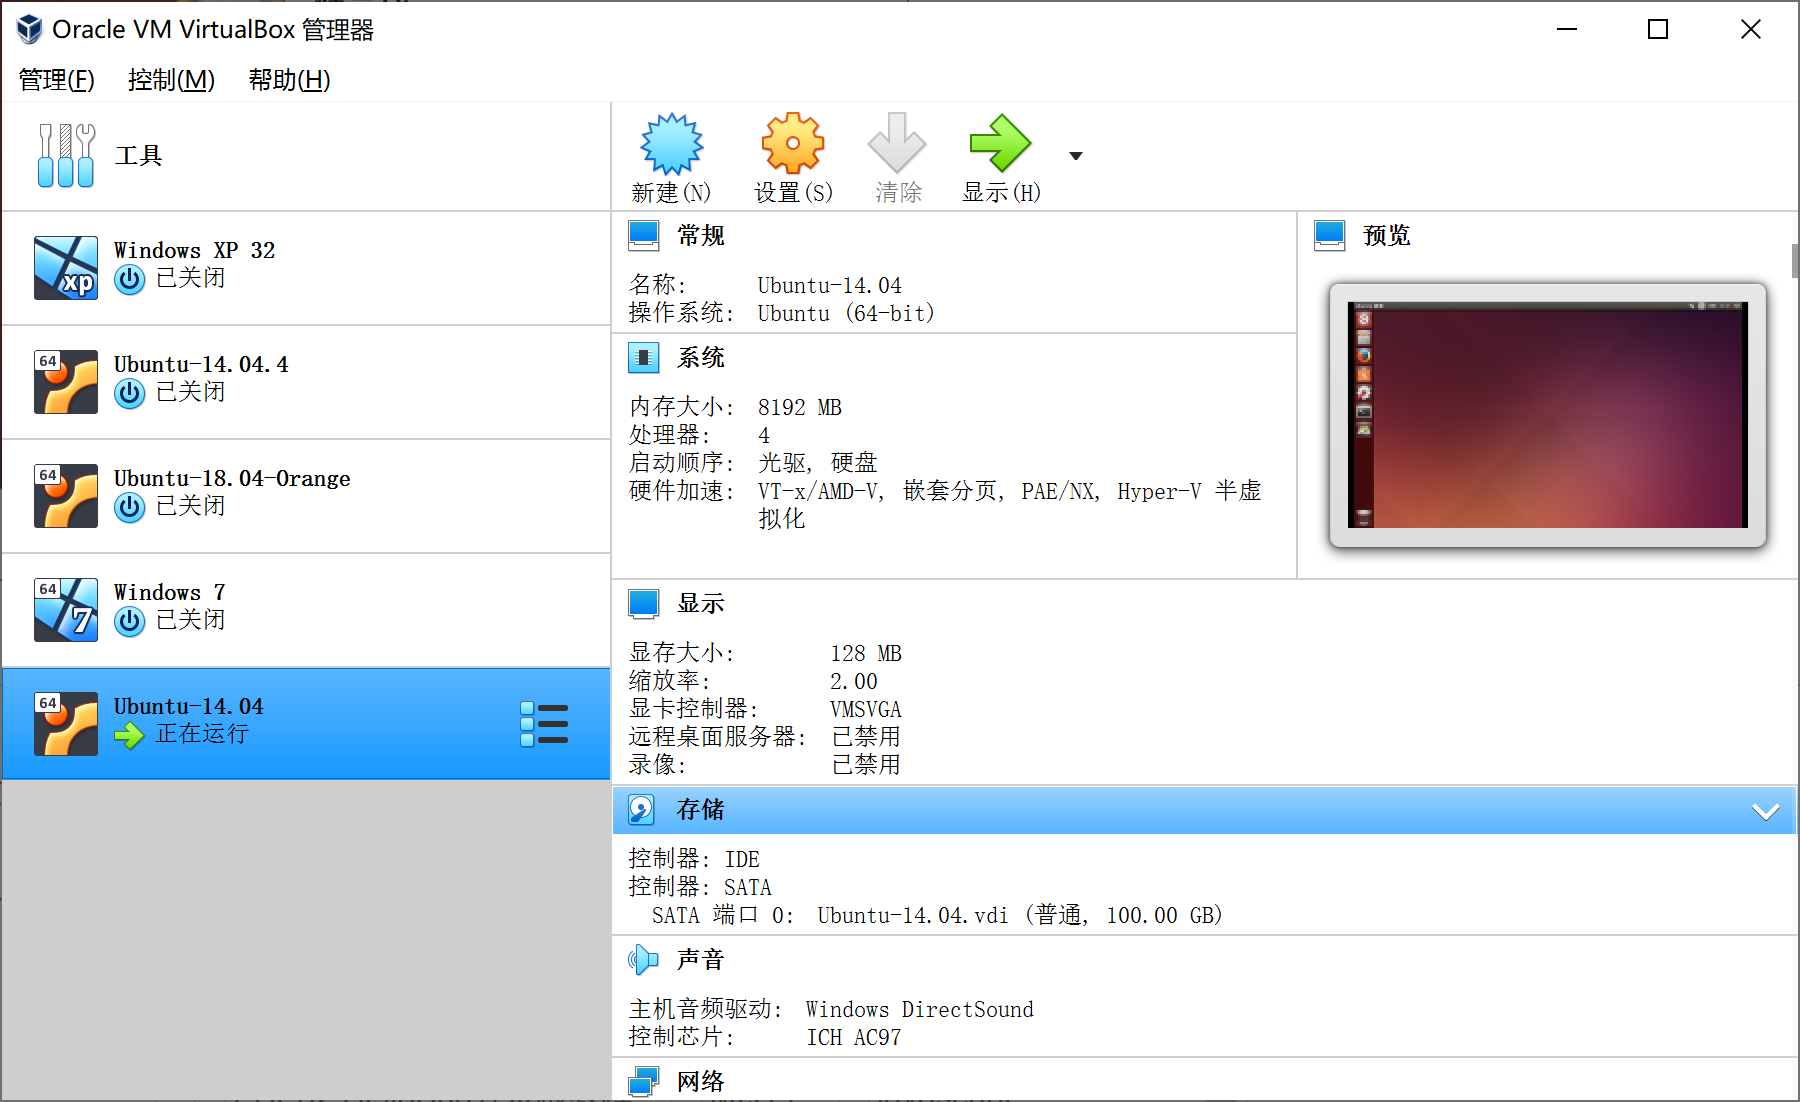Click the Tools (工具) icon
Screen dimensions: 1800x1102
66,155
